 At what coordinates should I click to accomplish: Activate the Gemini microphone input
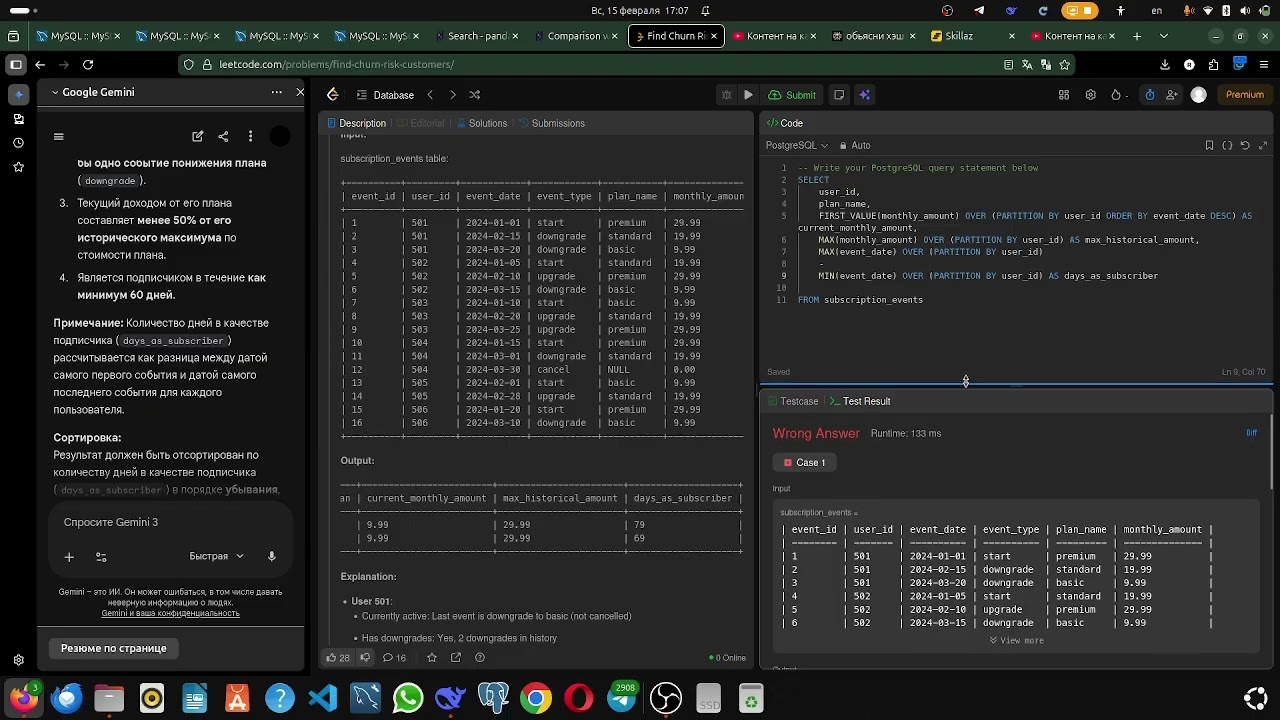click(x=271, y=556)
